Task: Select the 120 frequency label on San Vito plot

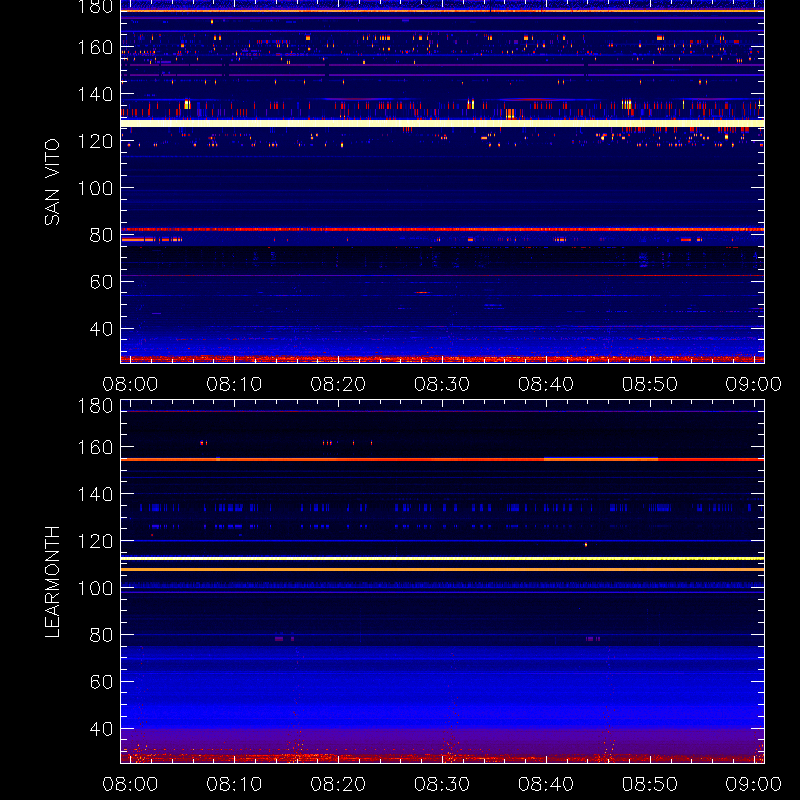Action: (x=95, y=141)
